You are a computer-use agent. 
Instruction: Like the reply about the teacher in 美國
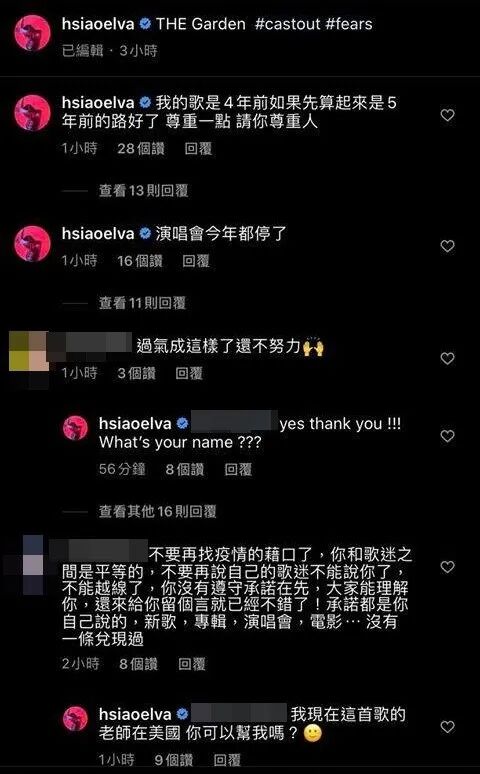coord(447,727)
